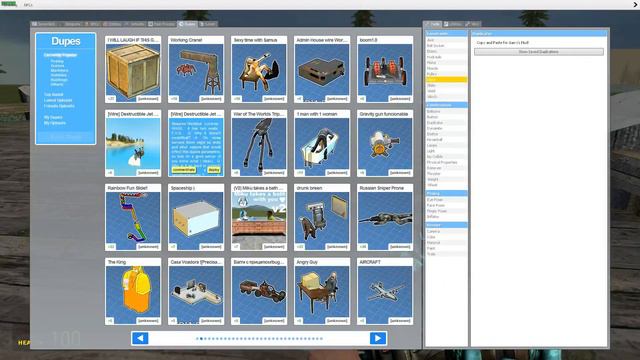Filter dupes by Others subcategory
The width and height of the screenshot is (640, 360).
[x=57, y=84]
